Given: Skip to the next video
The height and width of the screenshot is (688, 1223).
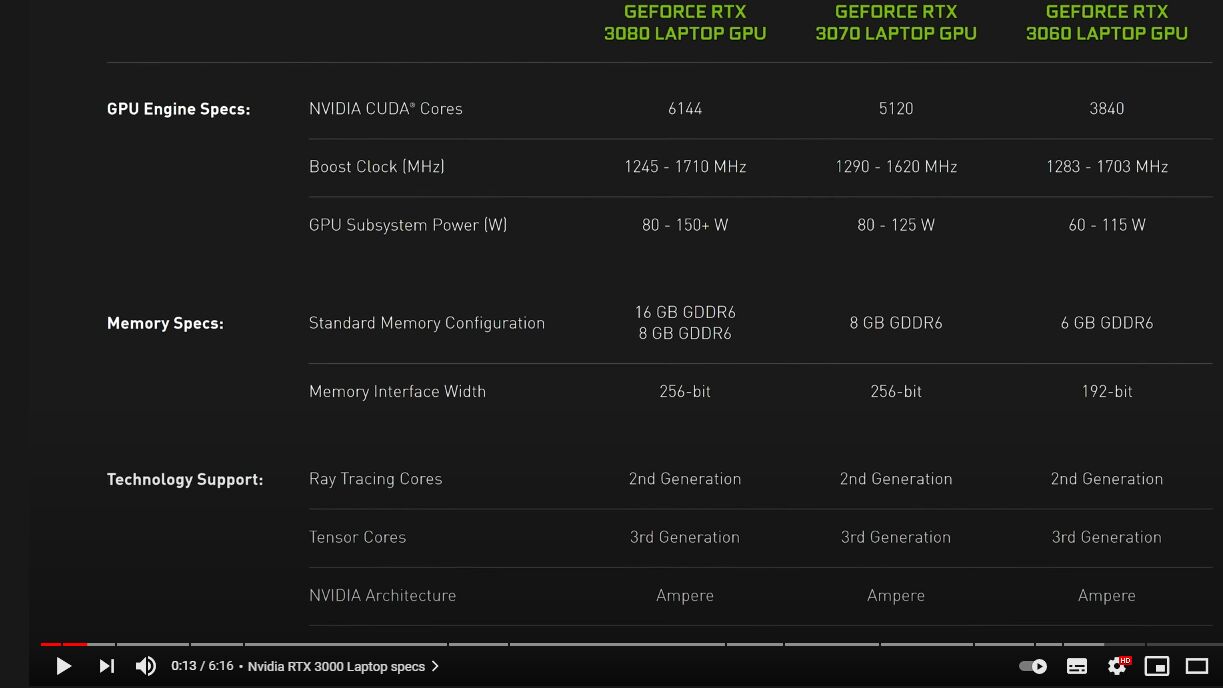Looking at the screenshot, I should click(106, 666).
